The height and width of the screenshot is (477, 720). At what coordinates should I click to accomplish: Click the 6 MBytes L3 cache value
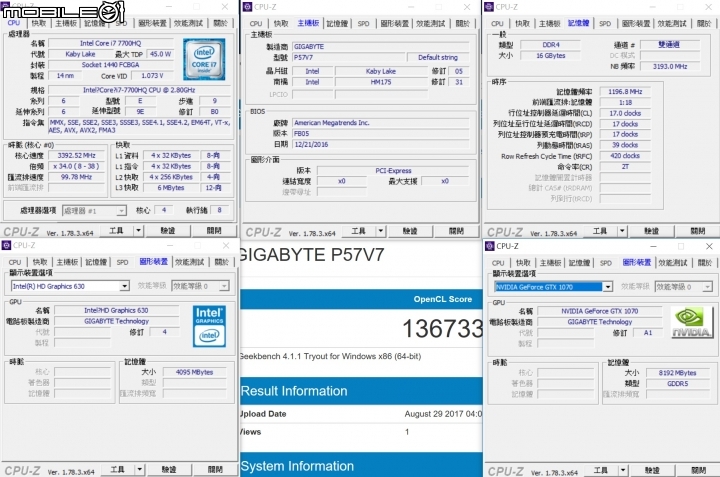(170, 188)
